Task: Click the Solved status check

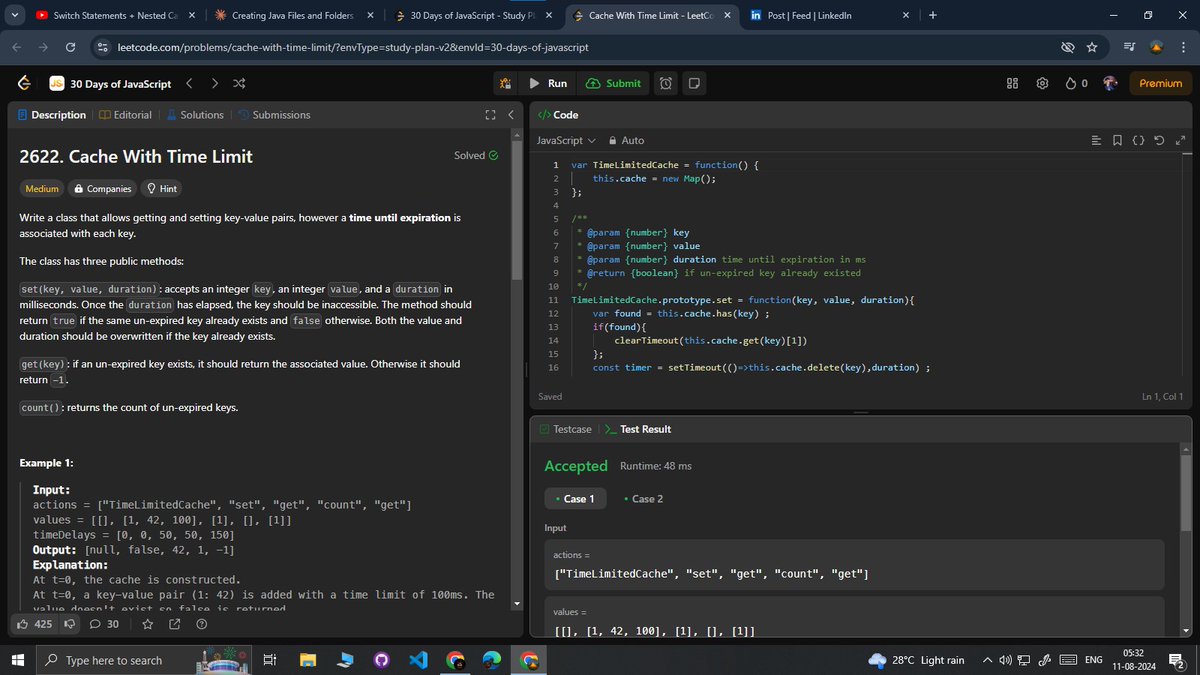Action: [475, 155]
